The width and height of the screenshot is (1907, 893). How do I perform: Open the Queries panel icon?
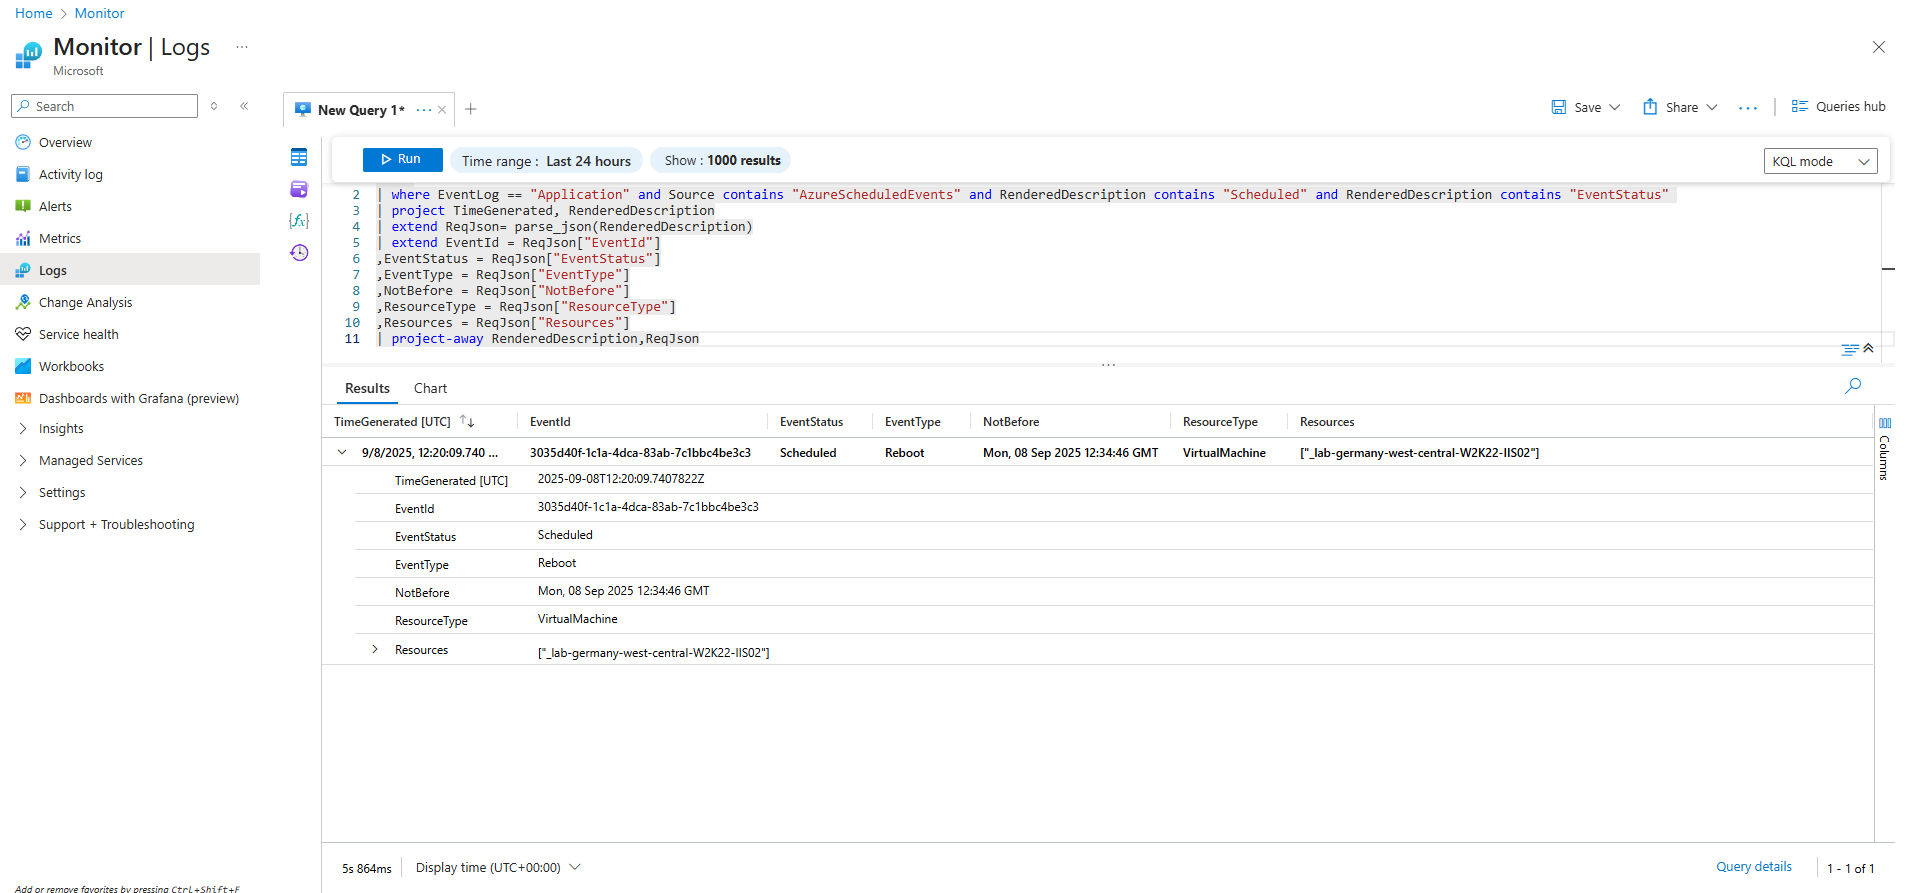pyautogui.click(x=299, y=189)
